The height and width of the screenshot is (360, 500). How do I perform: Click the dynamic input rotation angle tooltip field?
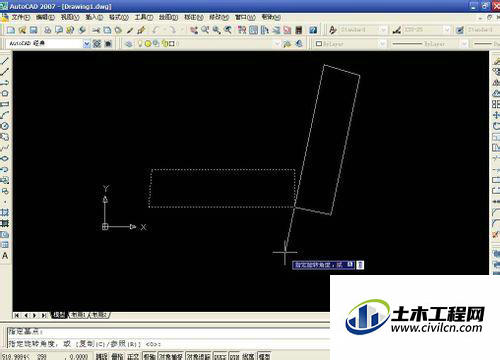323,265
